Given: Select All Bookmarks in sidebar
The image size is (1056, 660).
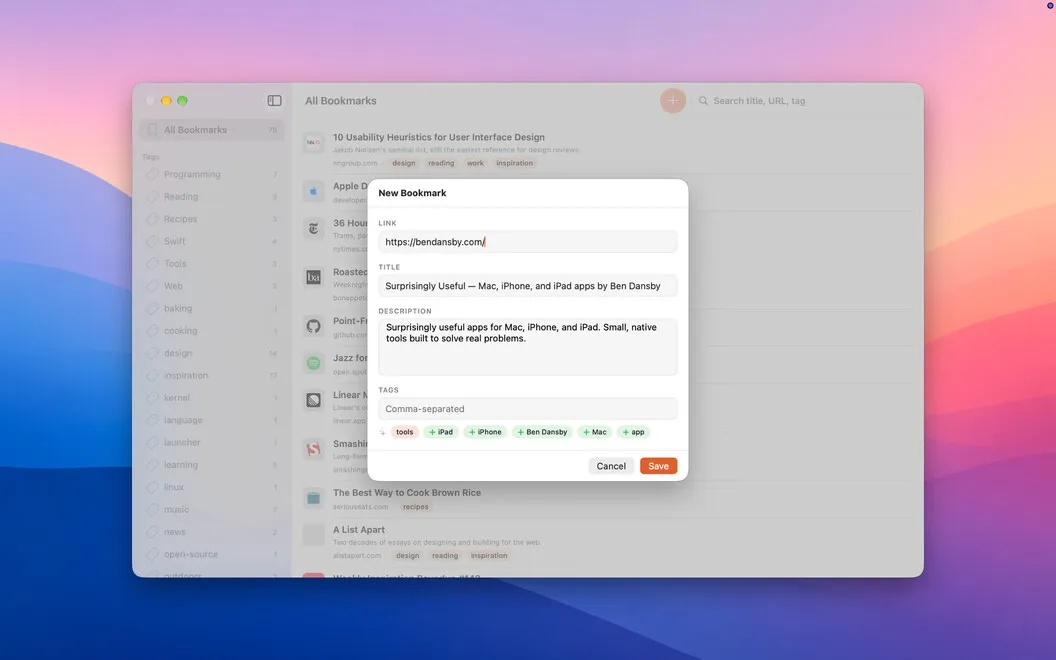Looking at the screenshot, I should 211,130.
